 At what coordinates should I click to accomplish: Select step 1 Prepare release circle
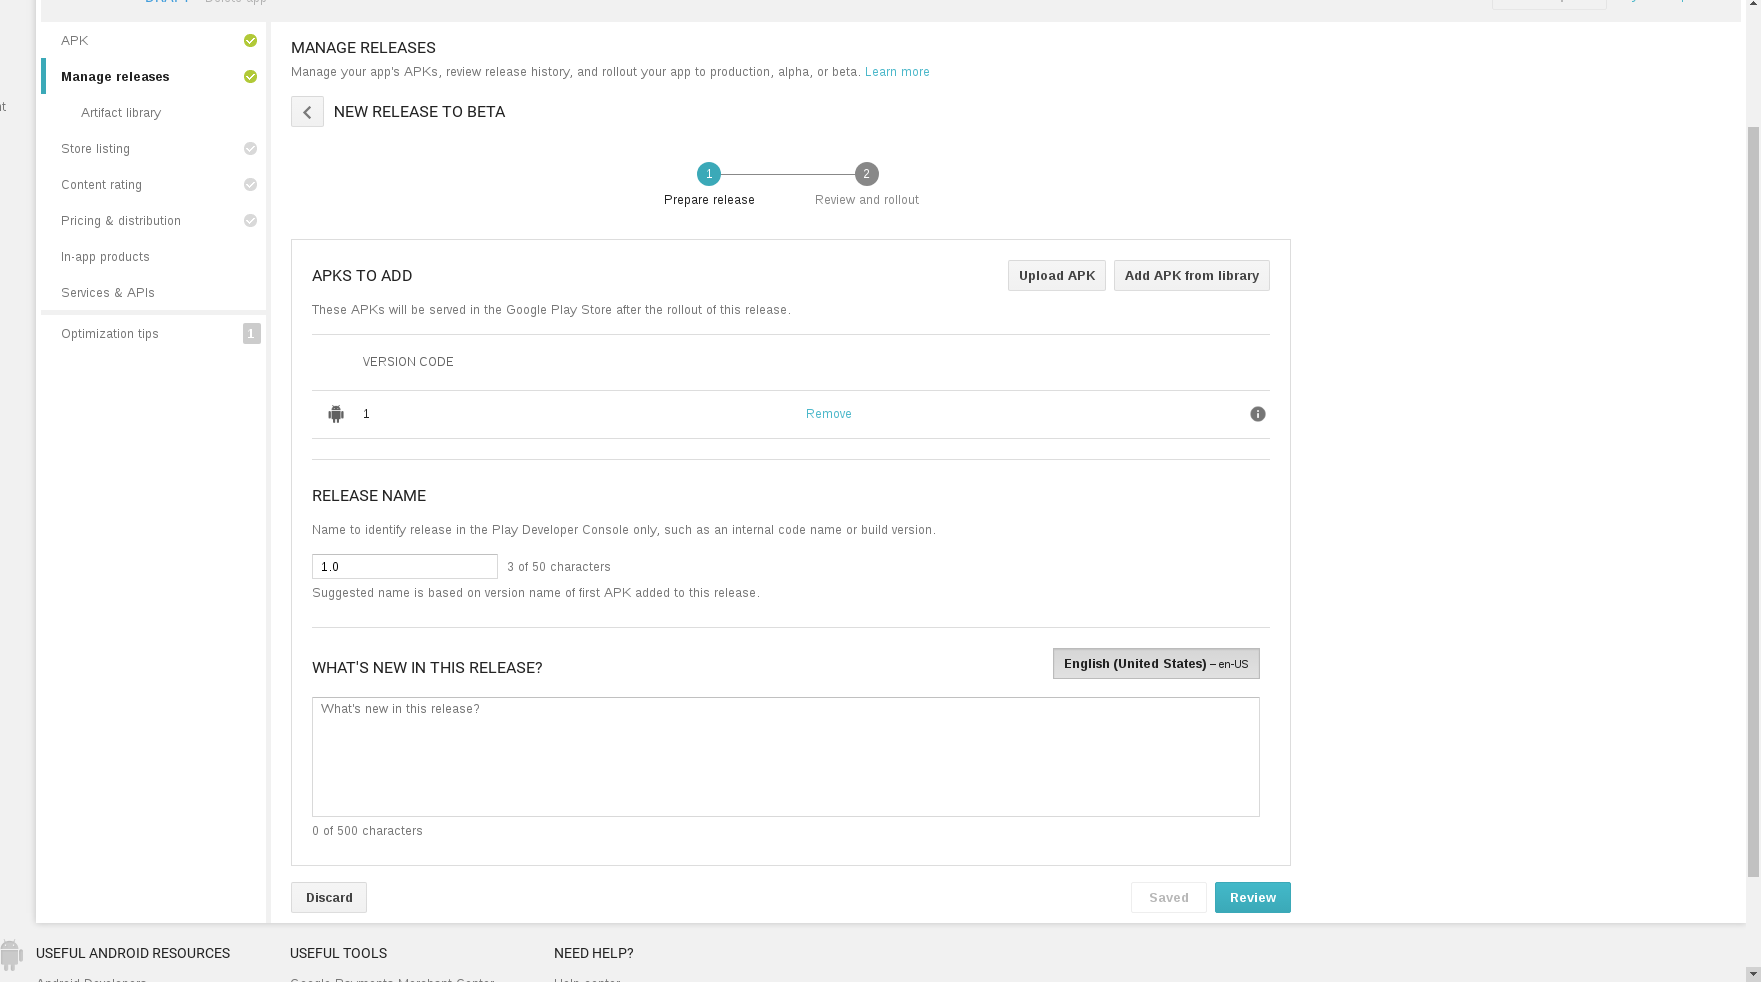(x=709, y=174)
